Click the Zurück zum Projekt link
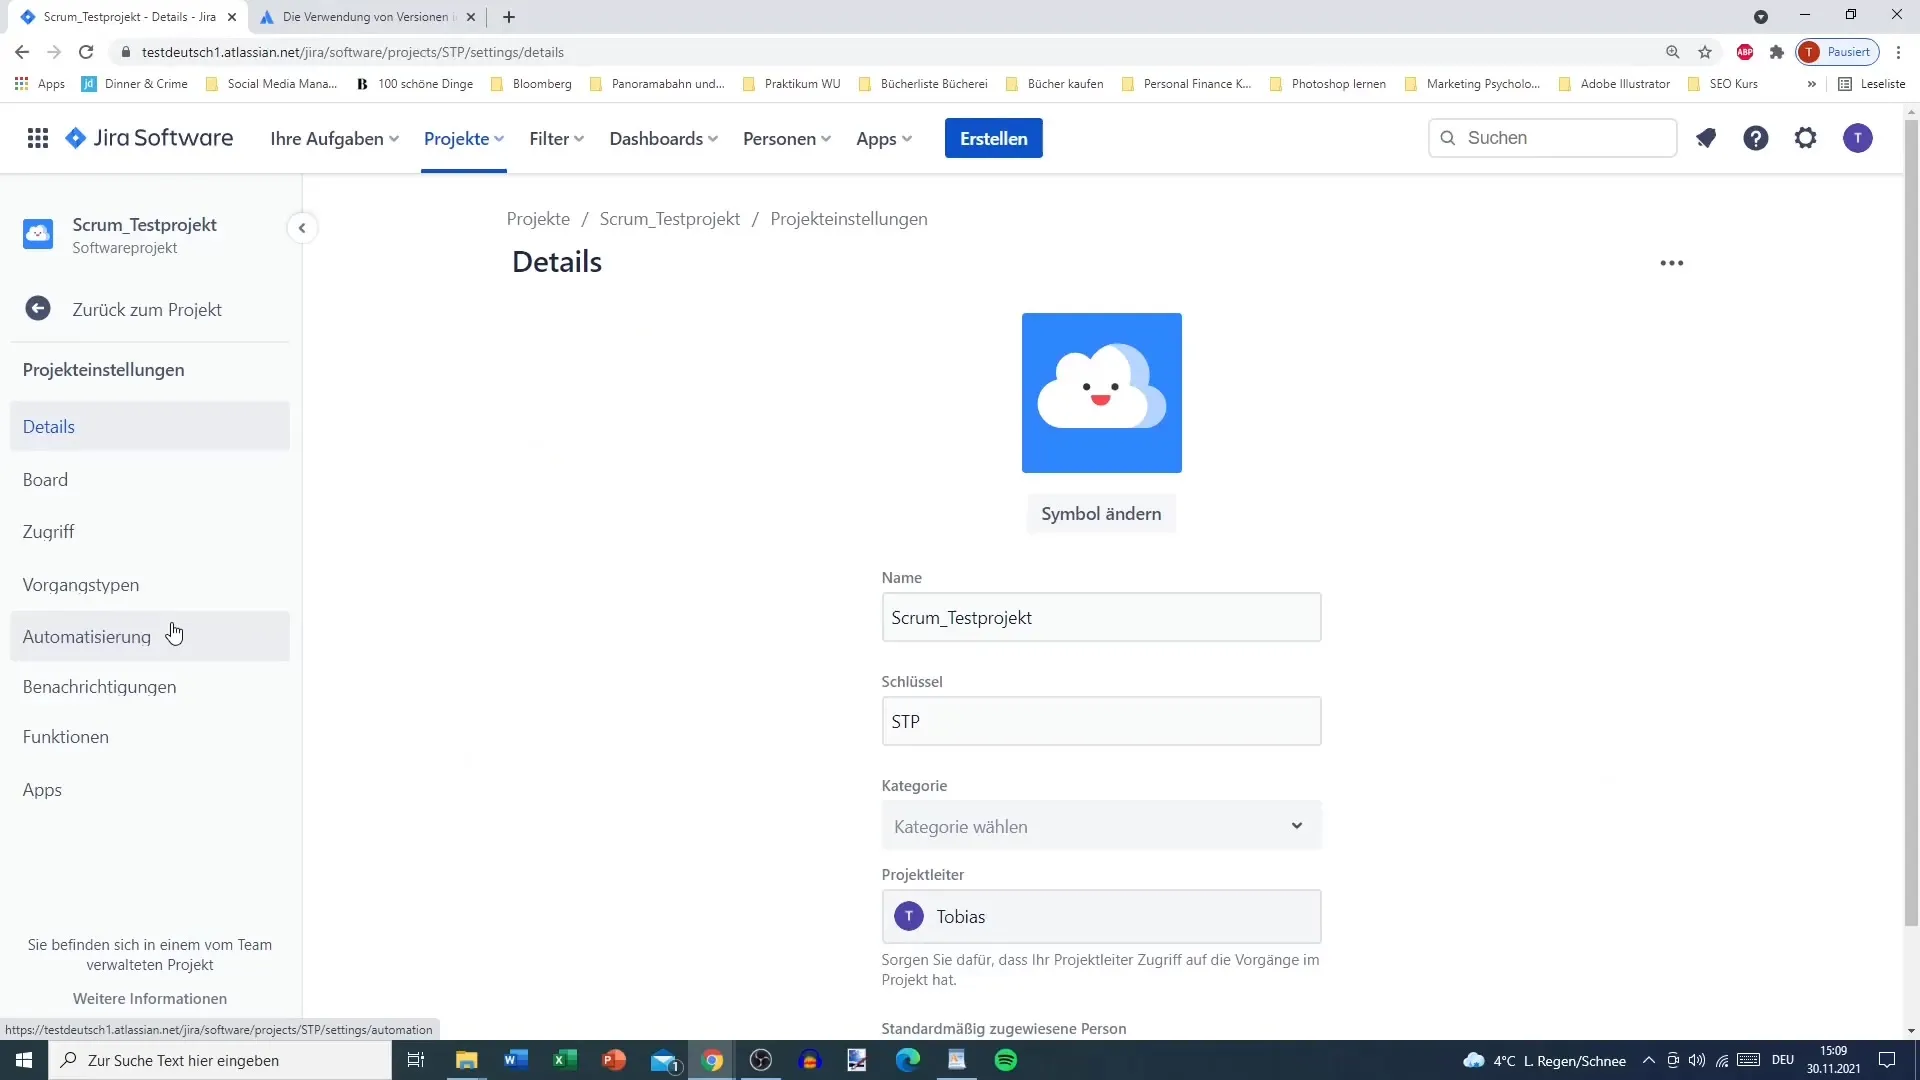 tap(146, 309)
